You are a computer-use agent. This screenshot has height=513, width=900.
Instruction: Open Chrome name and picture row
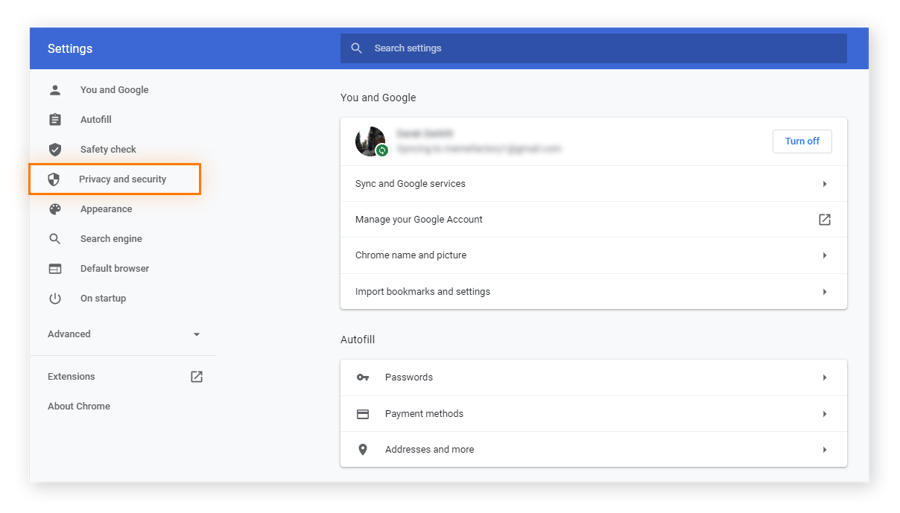[x=593, y=255]
